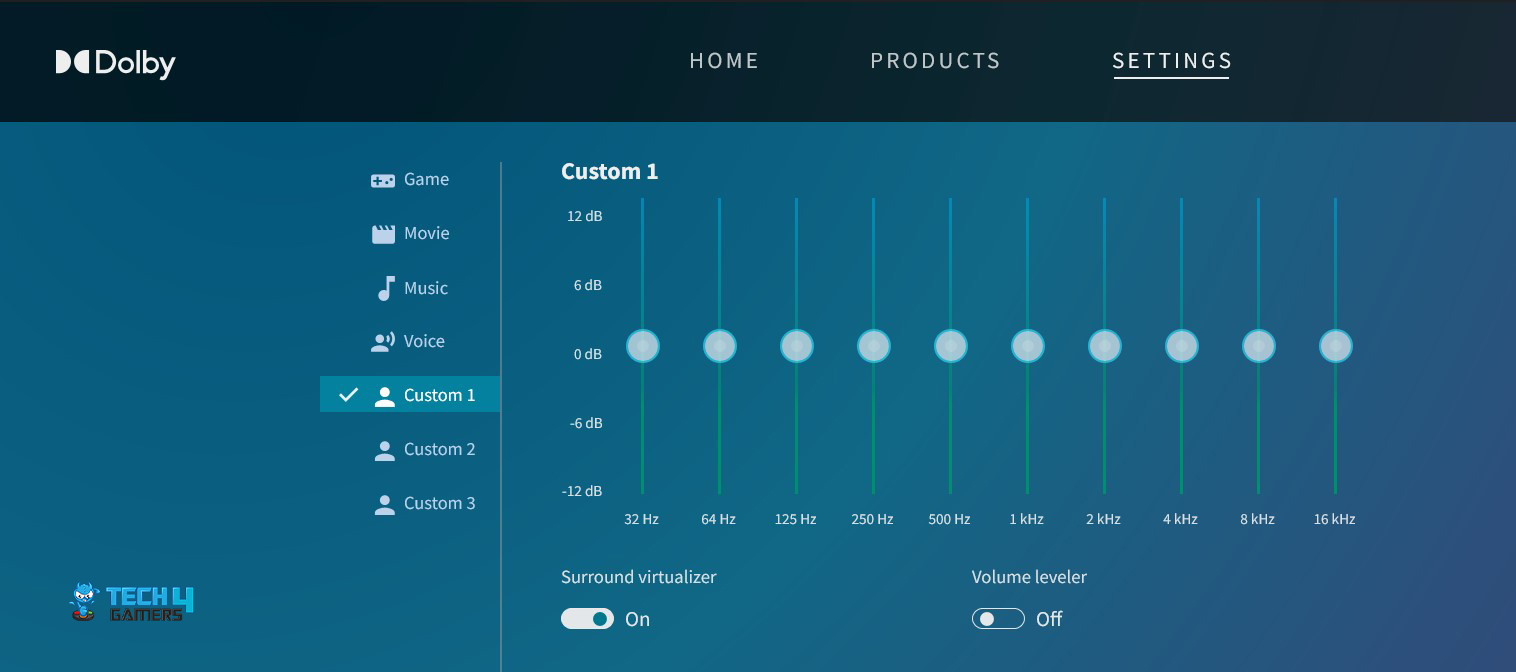The height and width of the screenshot is (672, 1516).
Task: Disable the Surround virtualizer toggle
Action: pos(587,619)
